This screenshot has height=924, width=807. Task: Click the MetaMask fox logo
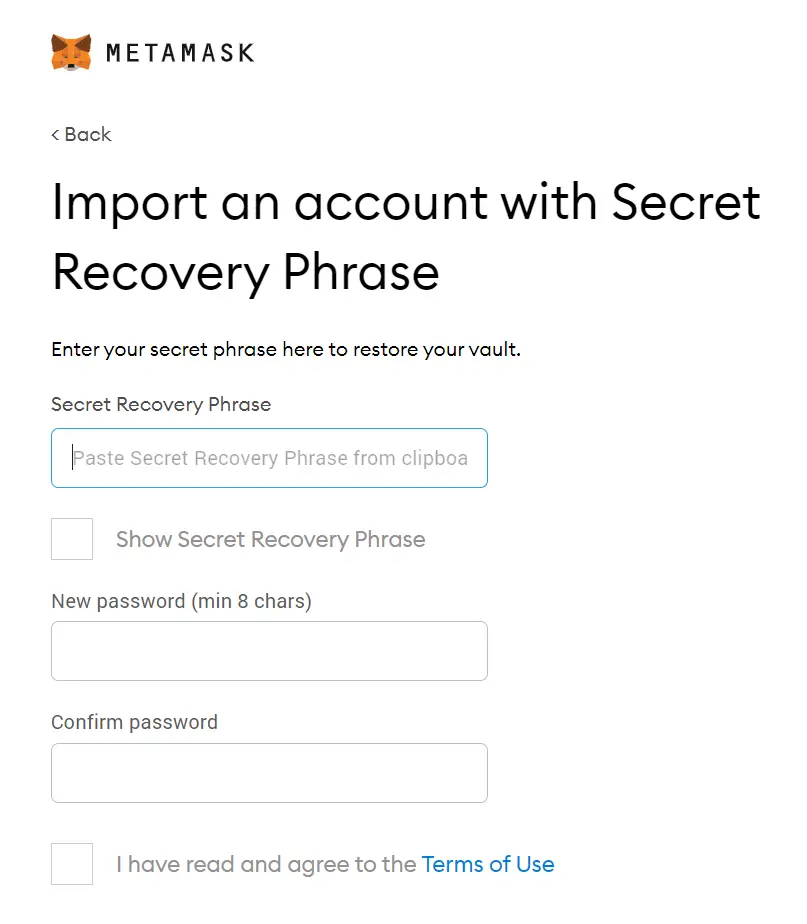coord(71,52)
